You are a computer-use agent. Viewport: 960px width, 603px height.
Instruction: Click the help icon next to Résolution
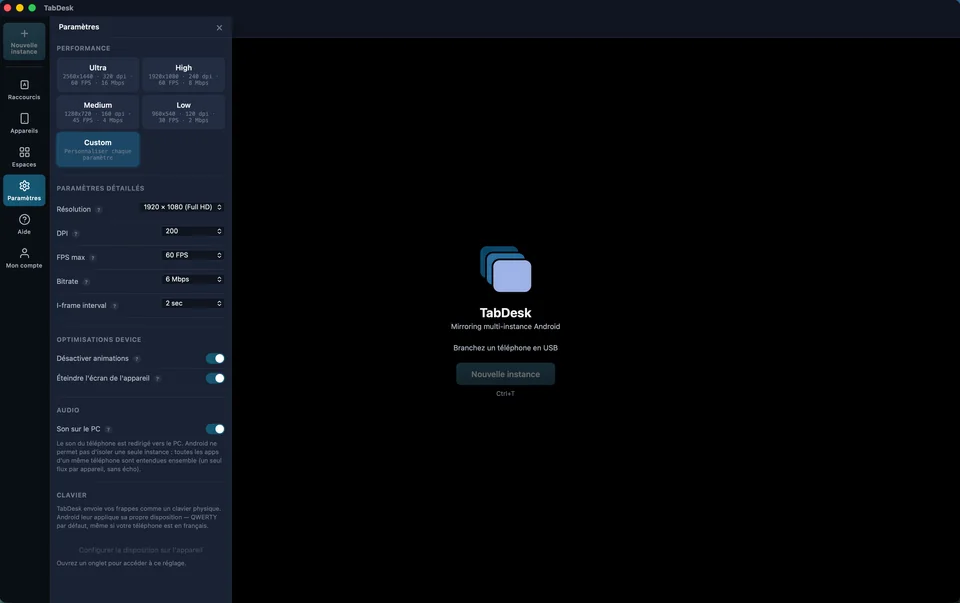(99, 210)
